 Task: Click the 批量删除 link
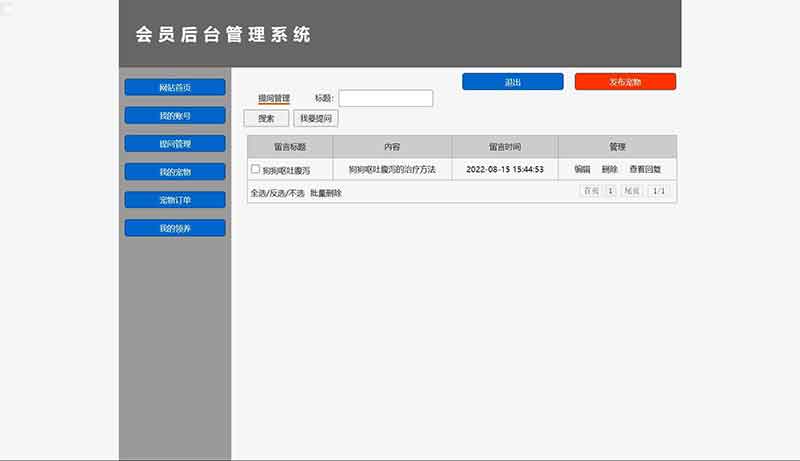[x=326, y=193]
